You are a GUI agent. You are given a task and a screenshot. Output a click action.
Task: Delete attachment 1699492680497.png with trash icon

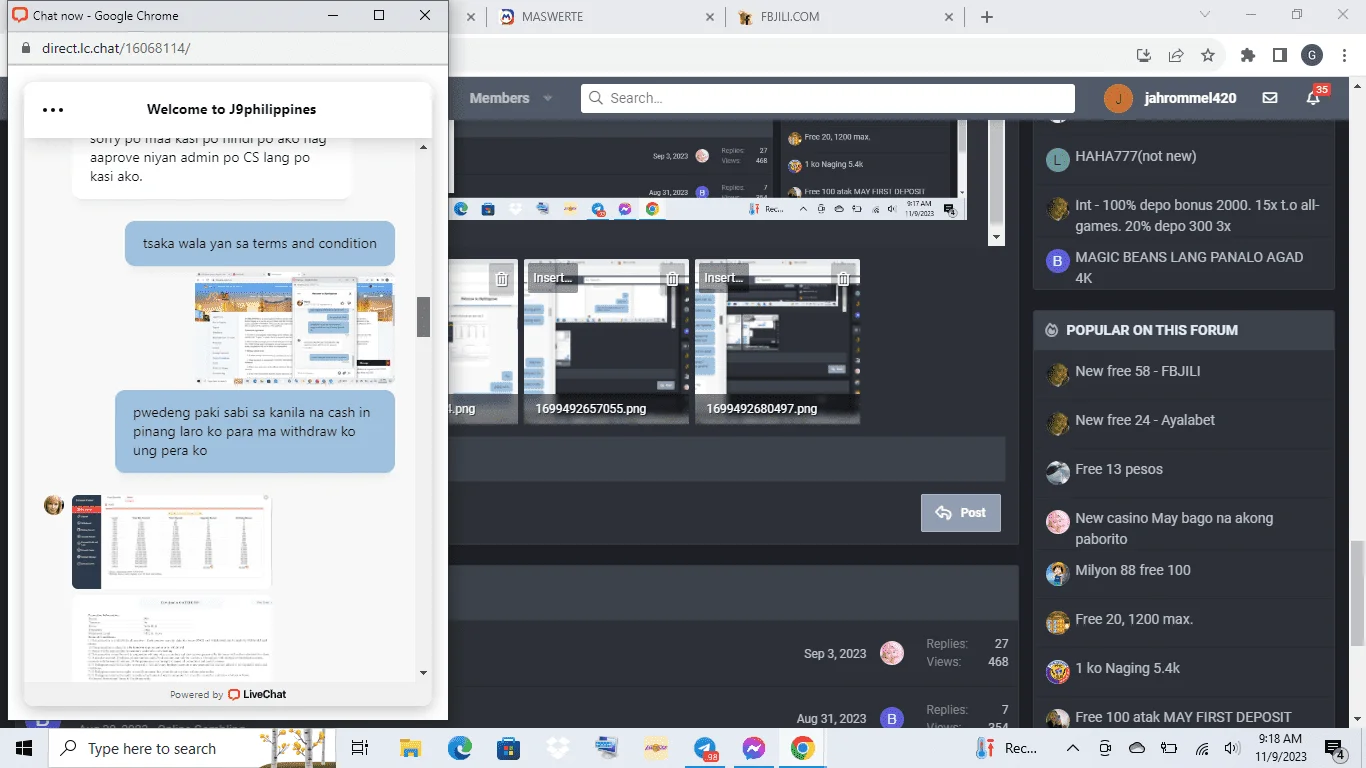click(x=844, y=279)
